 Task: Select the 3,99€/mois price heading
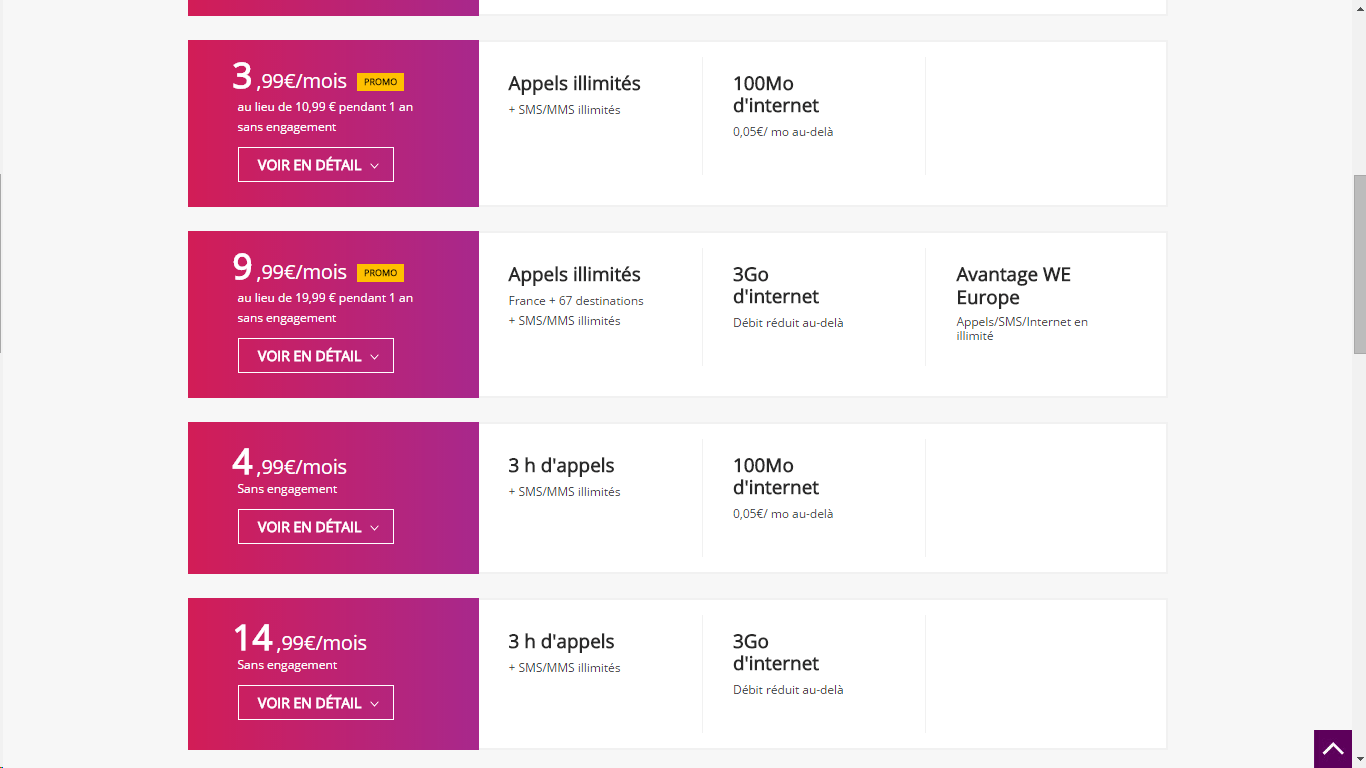pyautogui.click(x=290, y=78)
